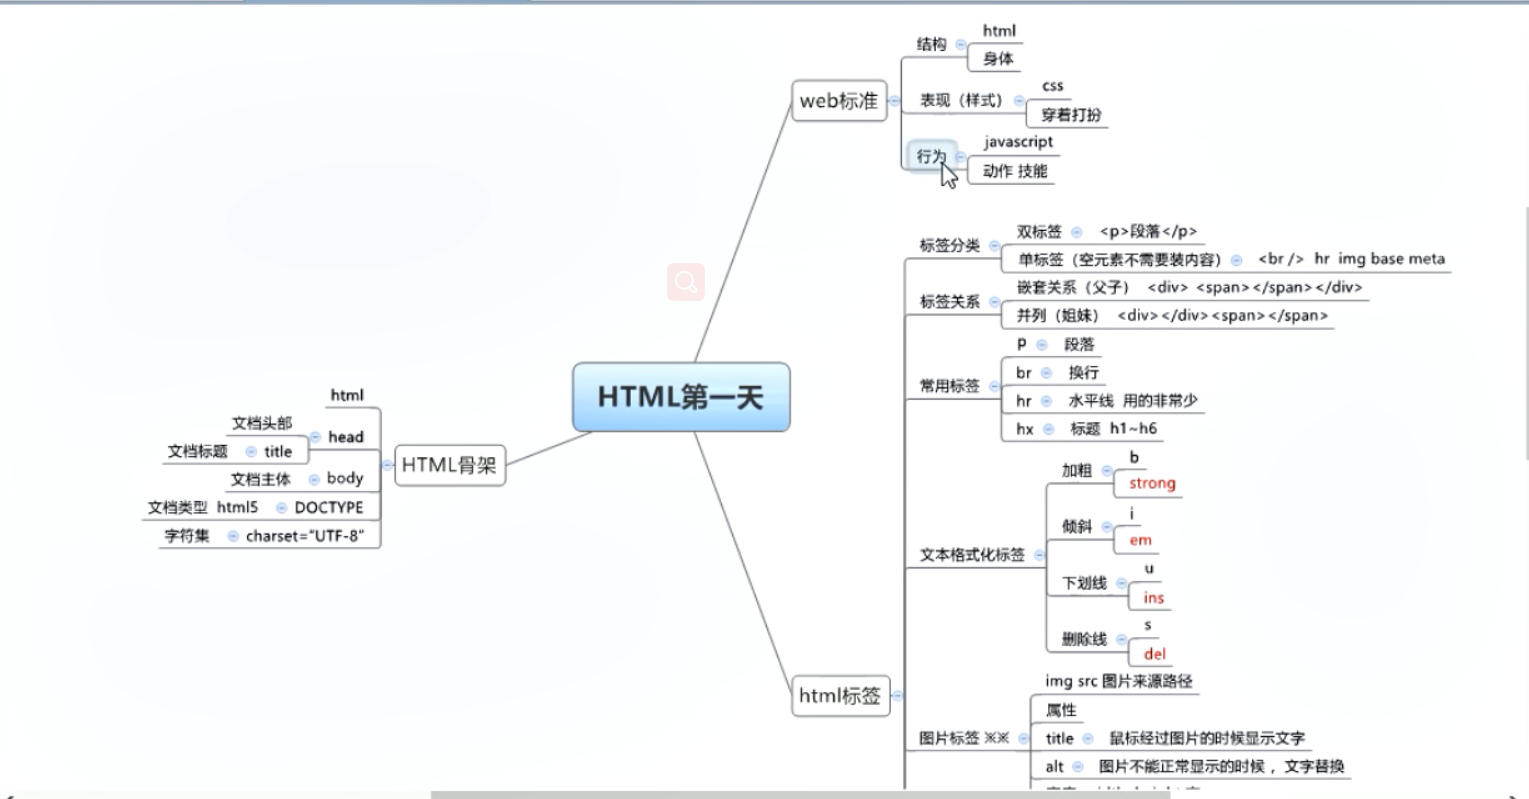This screenshot has height=799, width=1529.
Task: Select the 文本格式化标签 node
Action: click(x=972, y=554)
